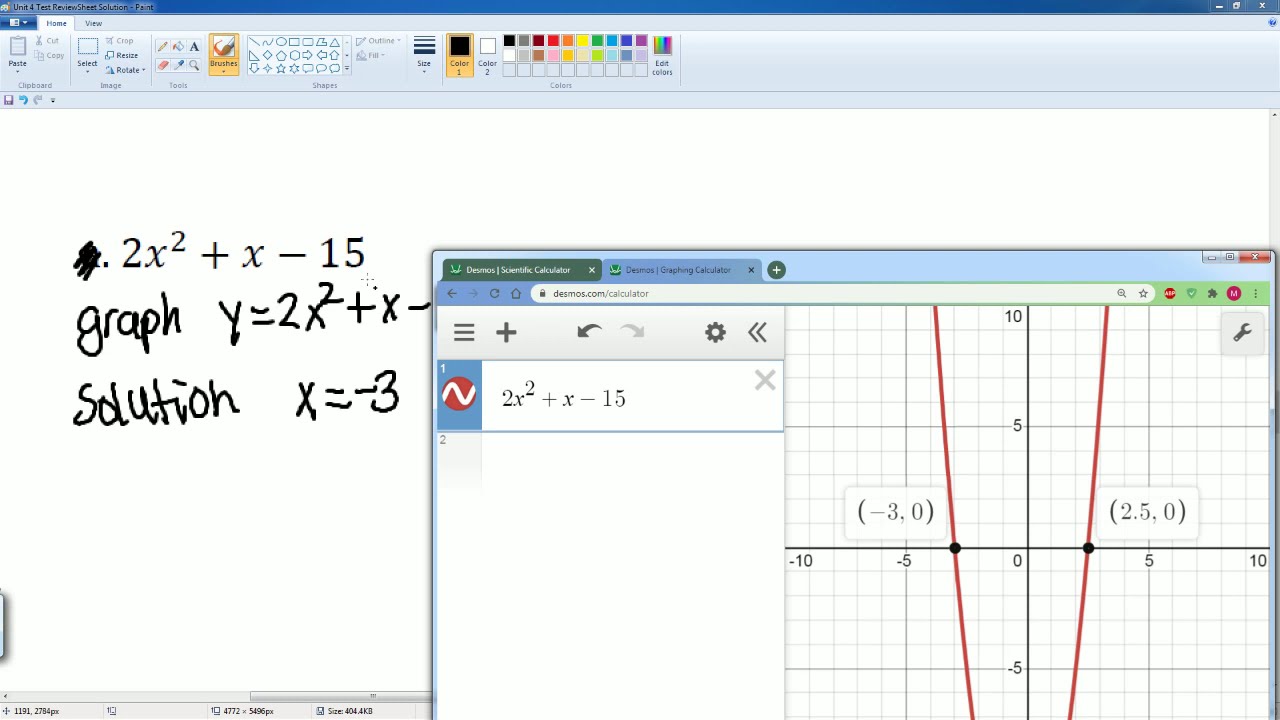1280x720 pixels.
Task: Select the Fill with color bucket tool
Action: click(x=178, y=46)
